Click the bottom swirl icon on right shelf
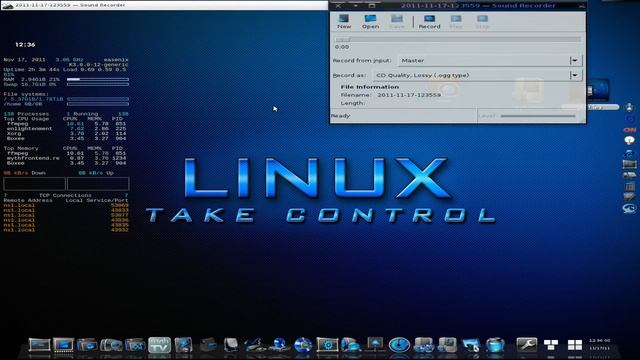640x360 pixels. click(629, 209)
